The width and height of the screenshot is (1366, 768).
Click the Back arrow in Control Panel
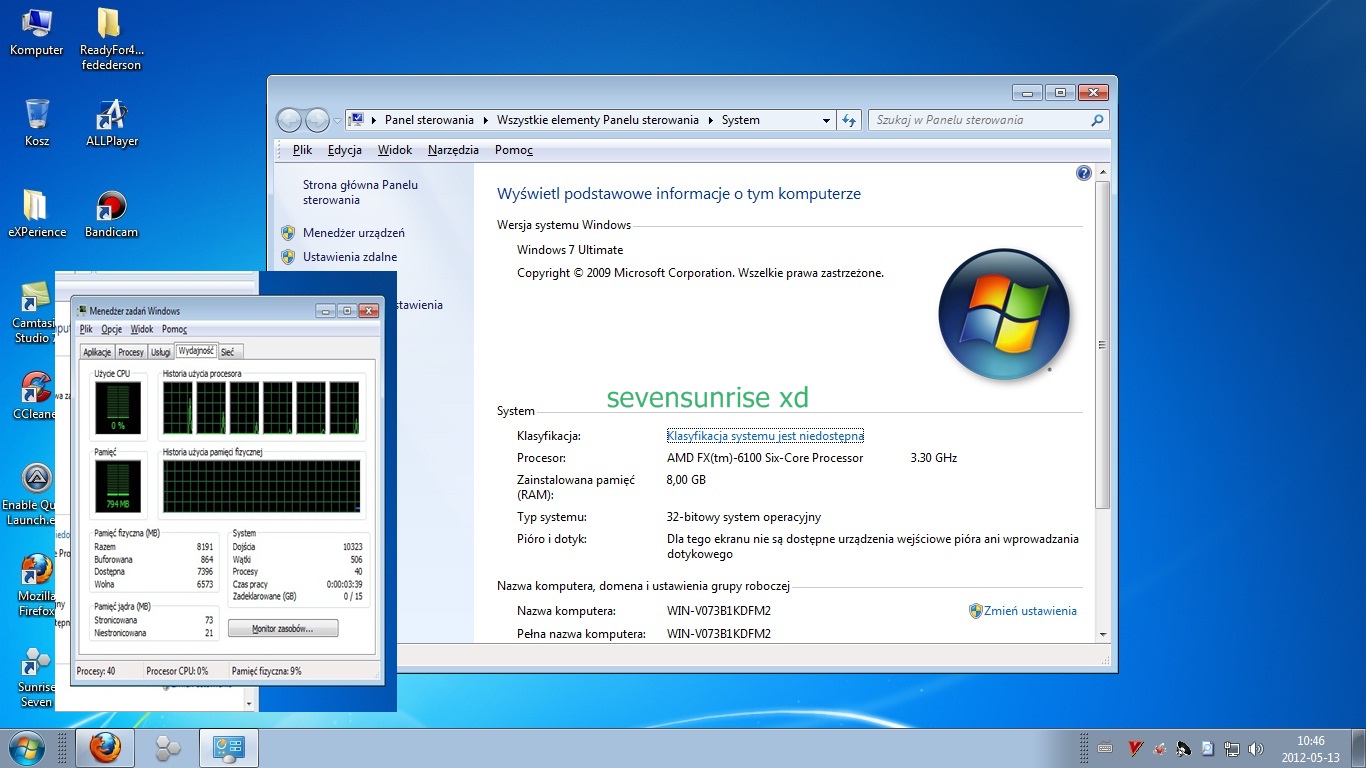289,120
